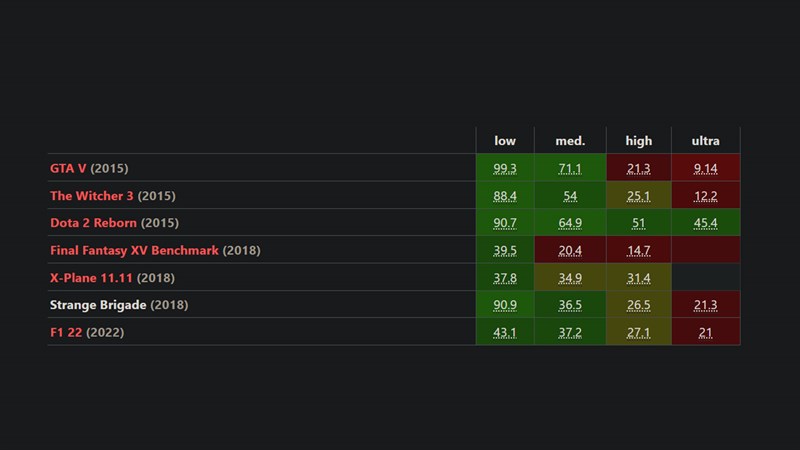Screen dimensions: 800x450
Task: Open the F1 22 game link
Action: tap(66, 332)
